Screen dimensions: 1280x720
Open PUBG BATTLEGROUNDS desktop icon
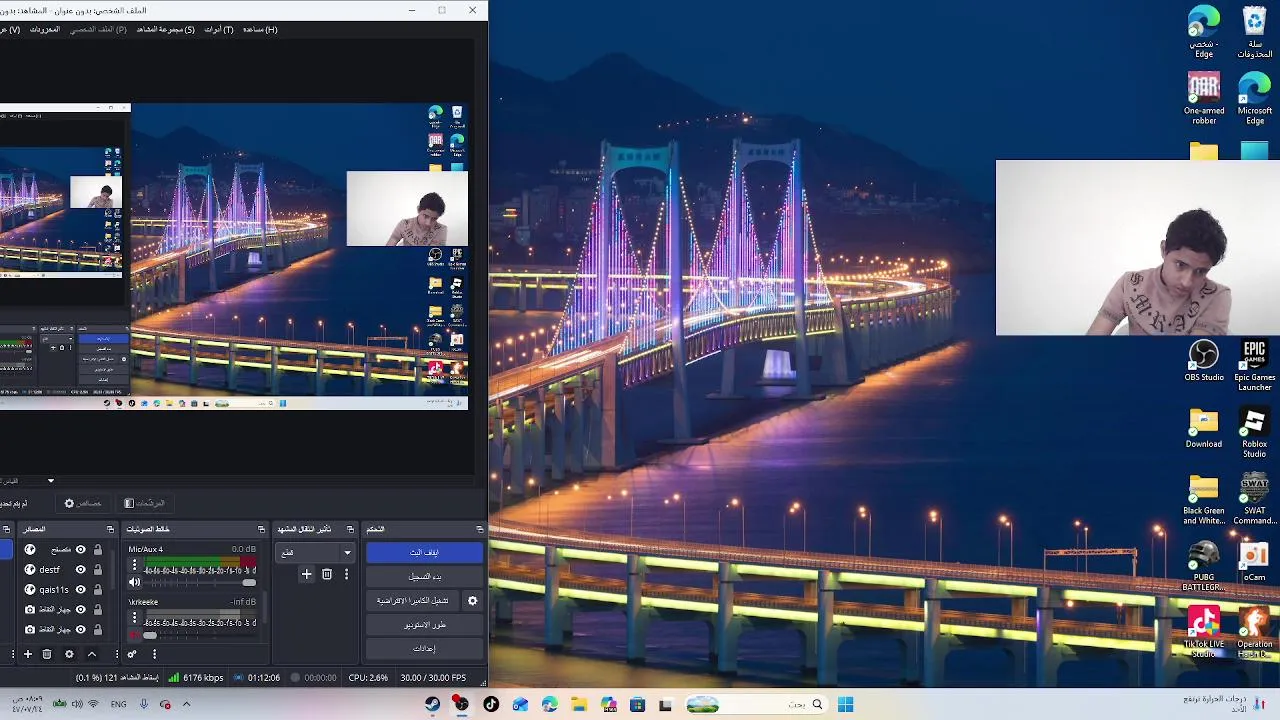point(1204,566)
